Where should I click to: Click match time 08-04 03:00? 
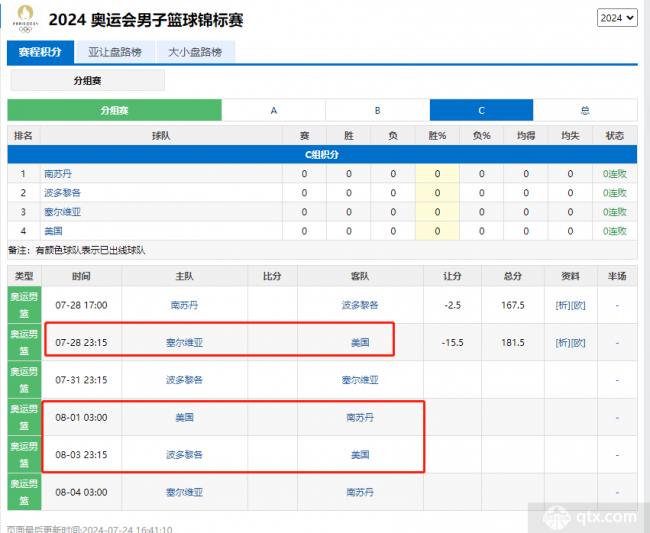pyautogui.click(x=81, y=492)
